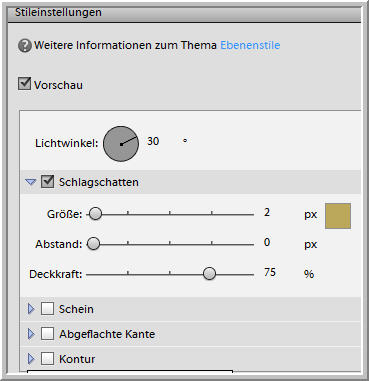Open the shadow color swatch
Viewport: 369px width, 381px height.
[338, 216]
